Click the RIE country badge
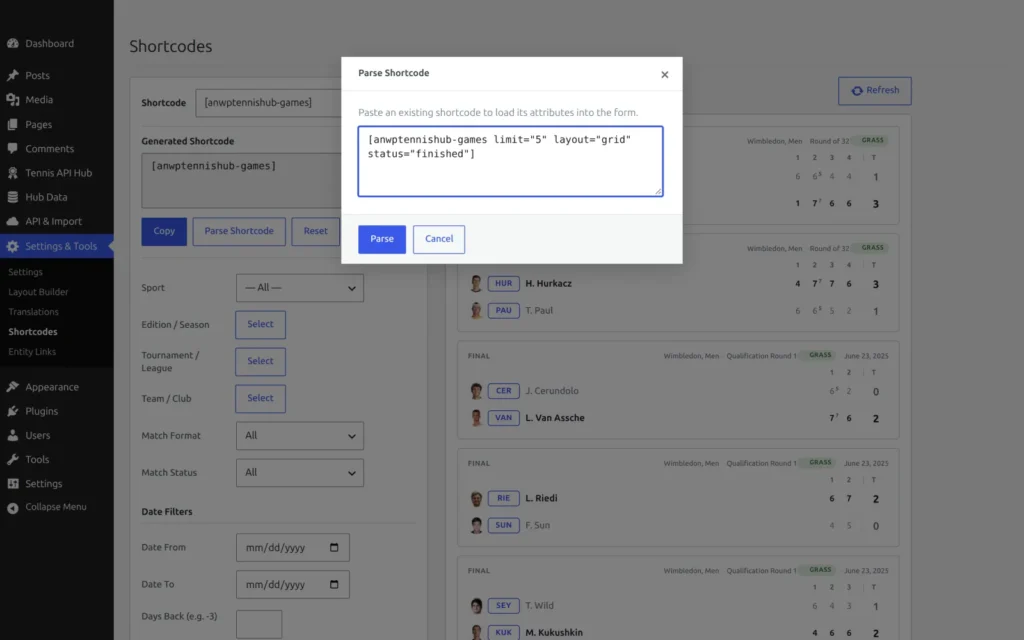This screenshot has height=640, width=1024. click(x=504, y=498)
